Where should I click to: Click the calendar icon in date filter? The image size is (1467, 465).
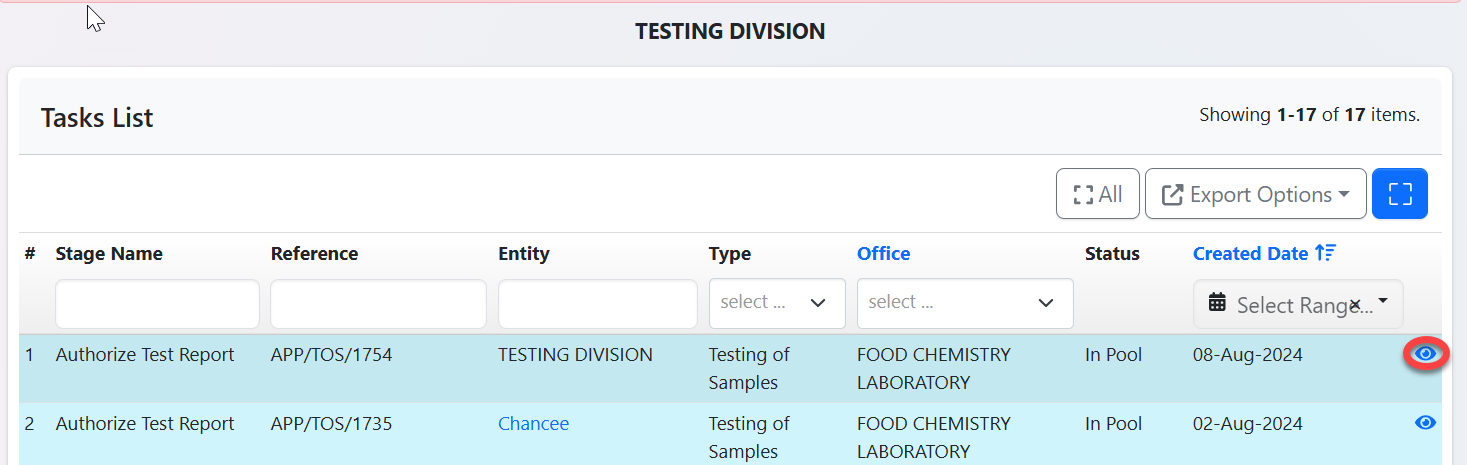(1217, 303)
